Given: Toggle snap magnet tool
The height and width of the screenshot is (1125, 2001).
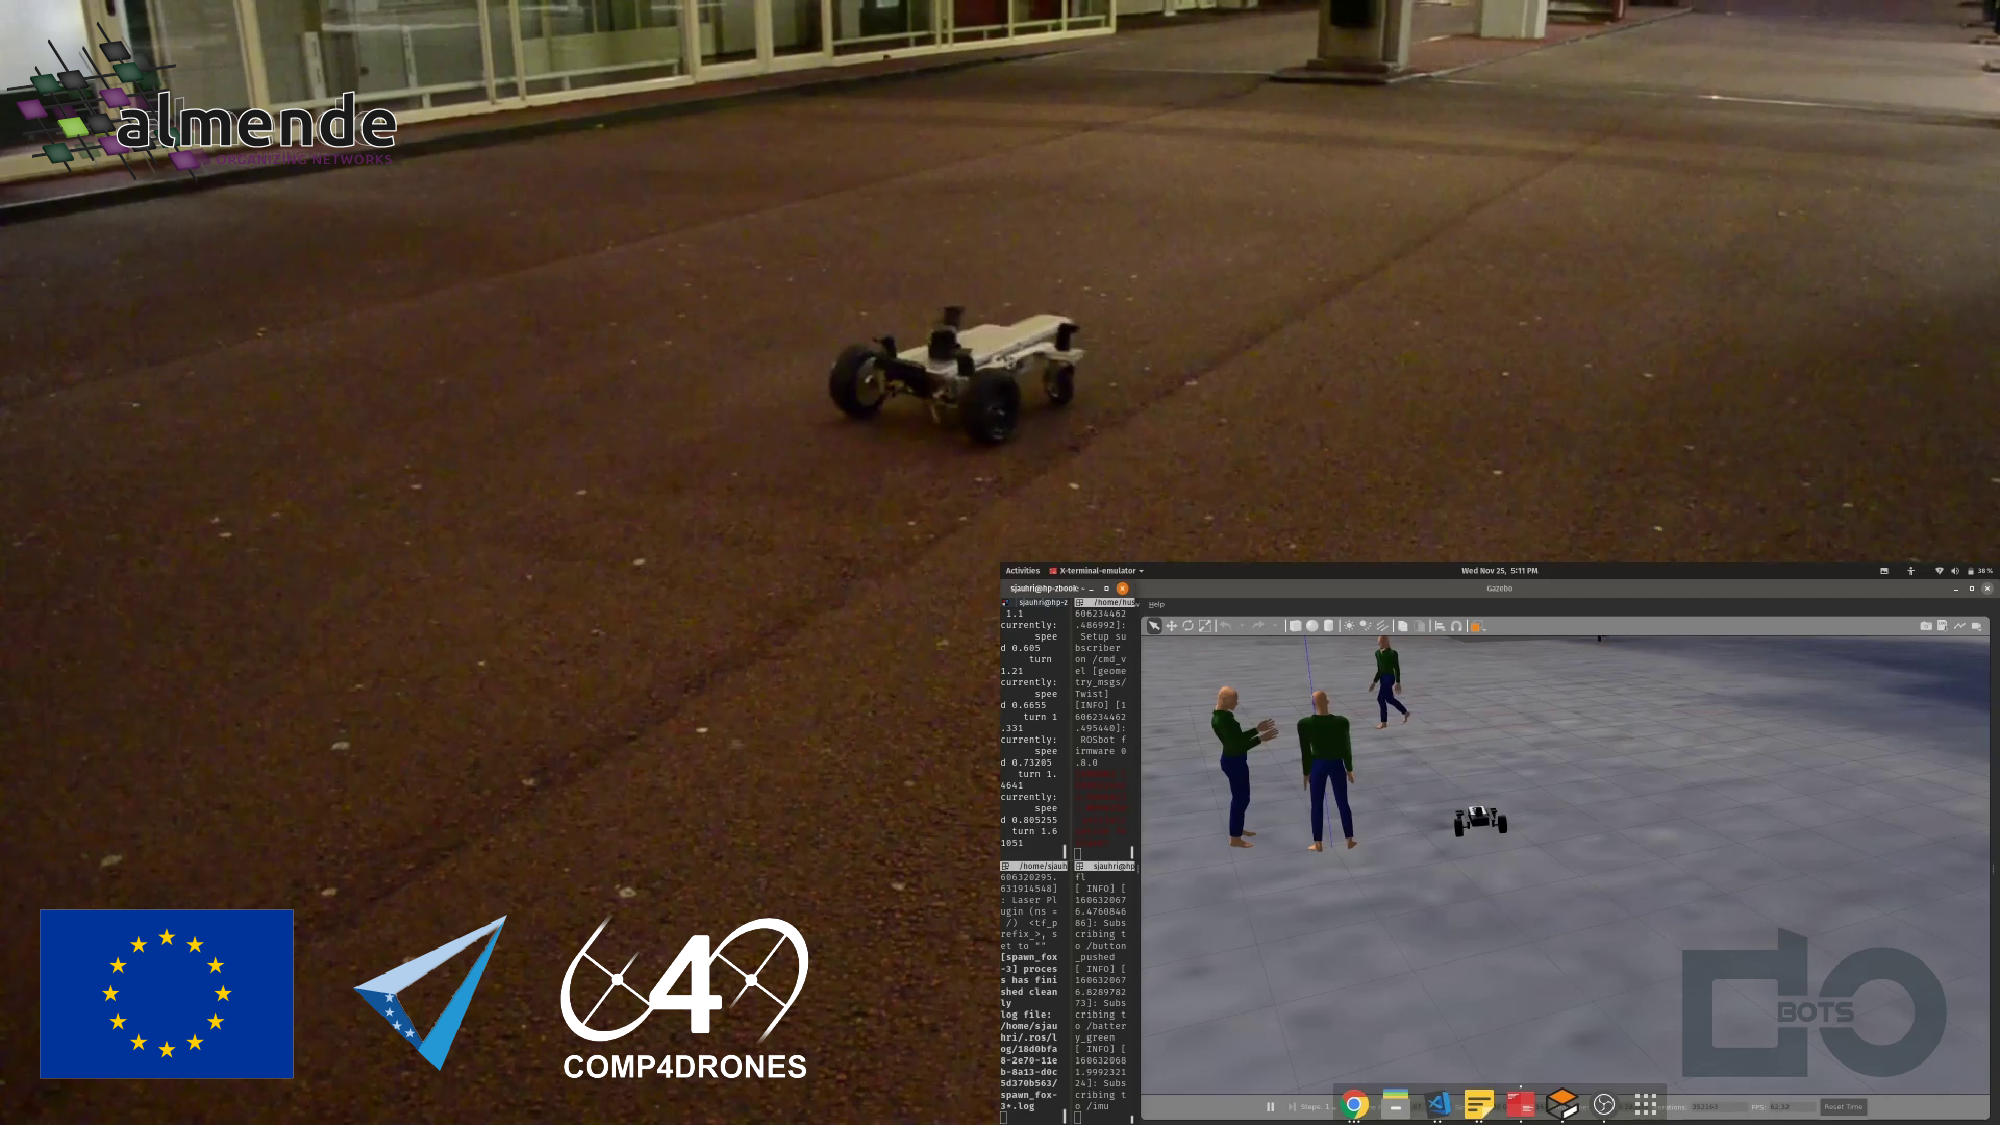Looking at the screenshot, I should click(x=1456, y=626).
